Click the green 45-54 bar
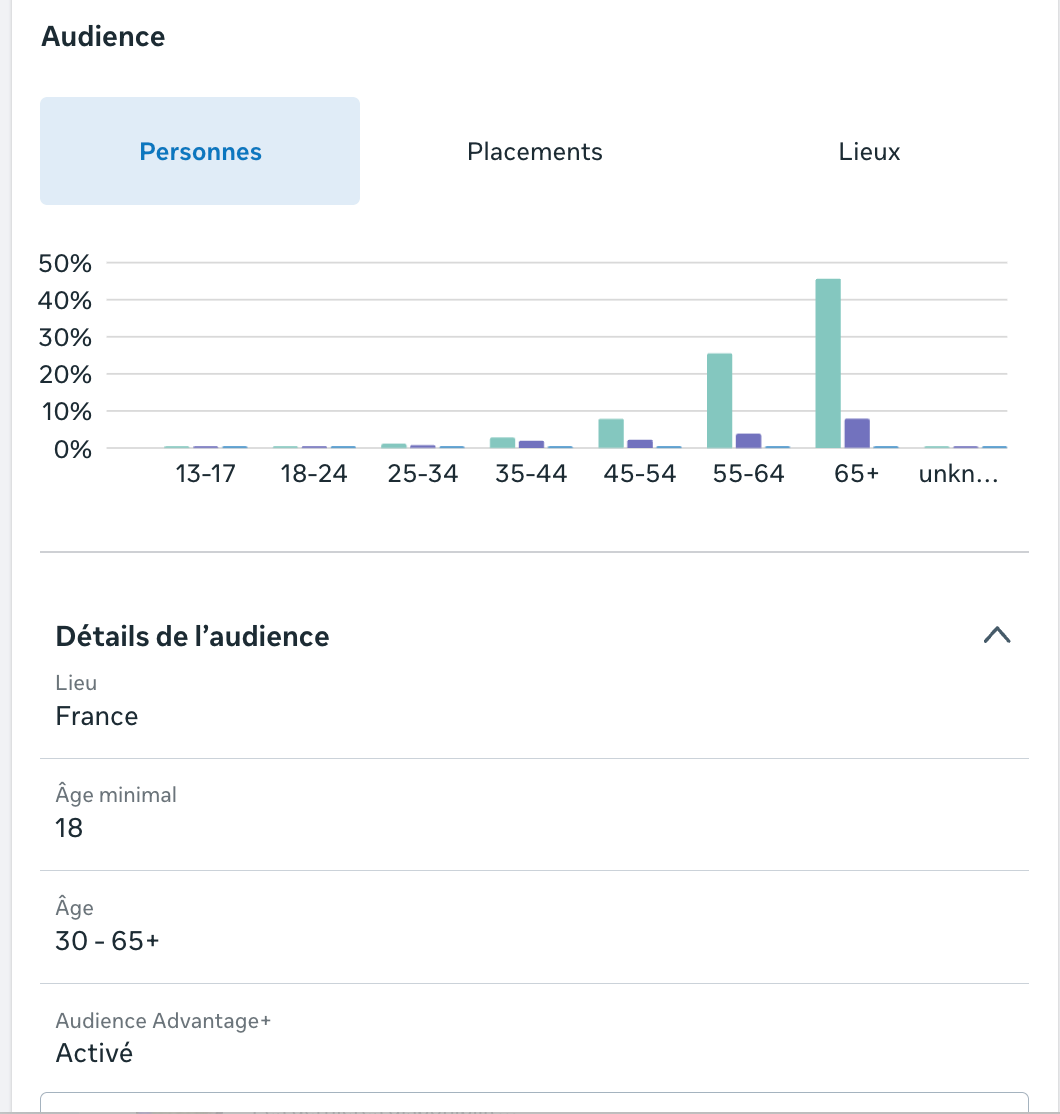The height and width of the screenshot is (1114, 1060). [x=611, y=433]
